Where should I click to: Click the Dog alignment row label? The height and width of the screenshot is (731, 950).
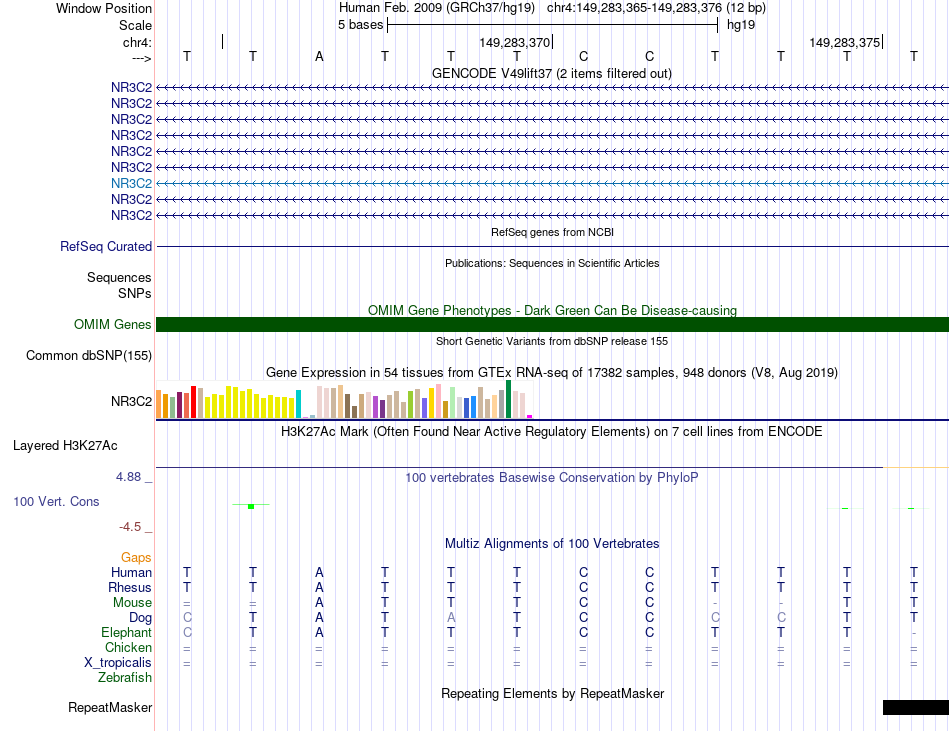coord(141,618)
